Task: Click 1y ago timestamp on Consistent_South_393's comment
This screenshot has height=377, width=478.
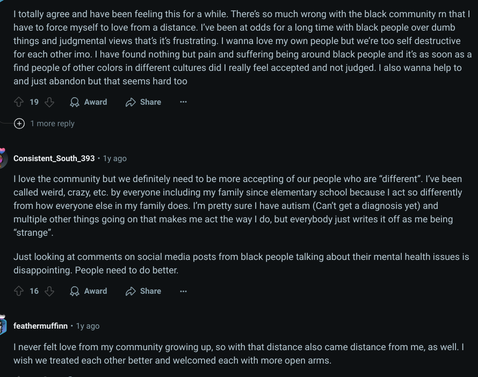Action: [x=115, y=159]
